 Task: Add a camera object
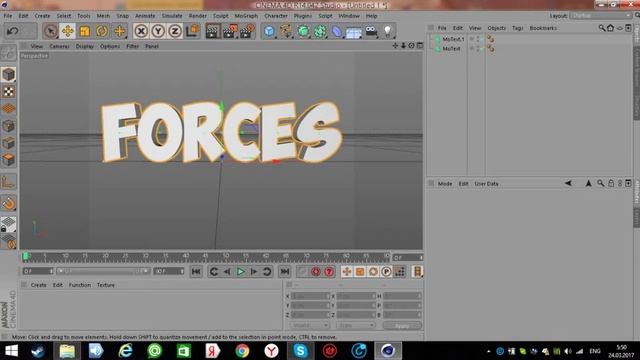point(371,31)
